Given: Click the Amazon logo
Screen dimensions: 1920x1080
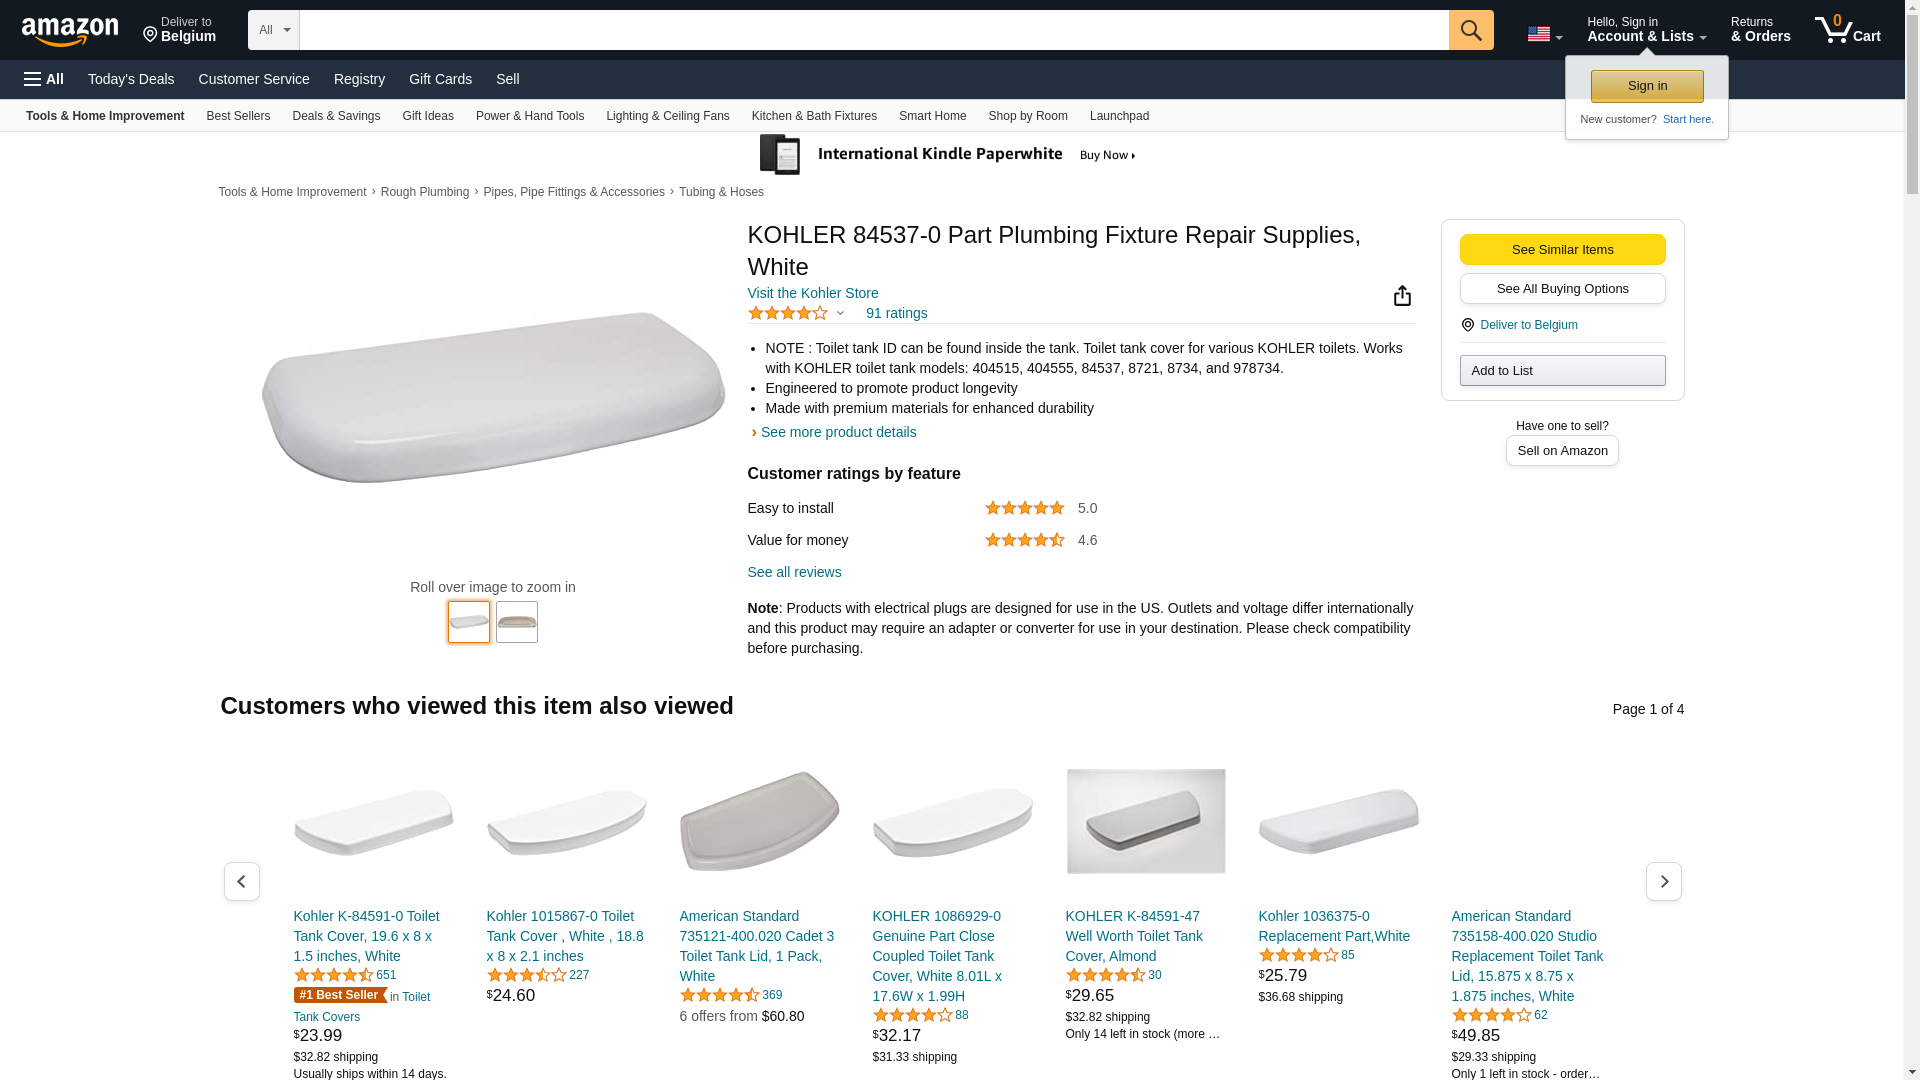Looking at the screenshot, I should pos(70,31).
